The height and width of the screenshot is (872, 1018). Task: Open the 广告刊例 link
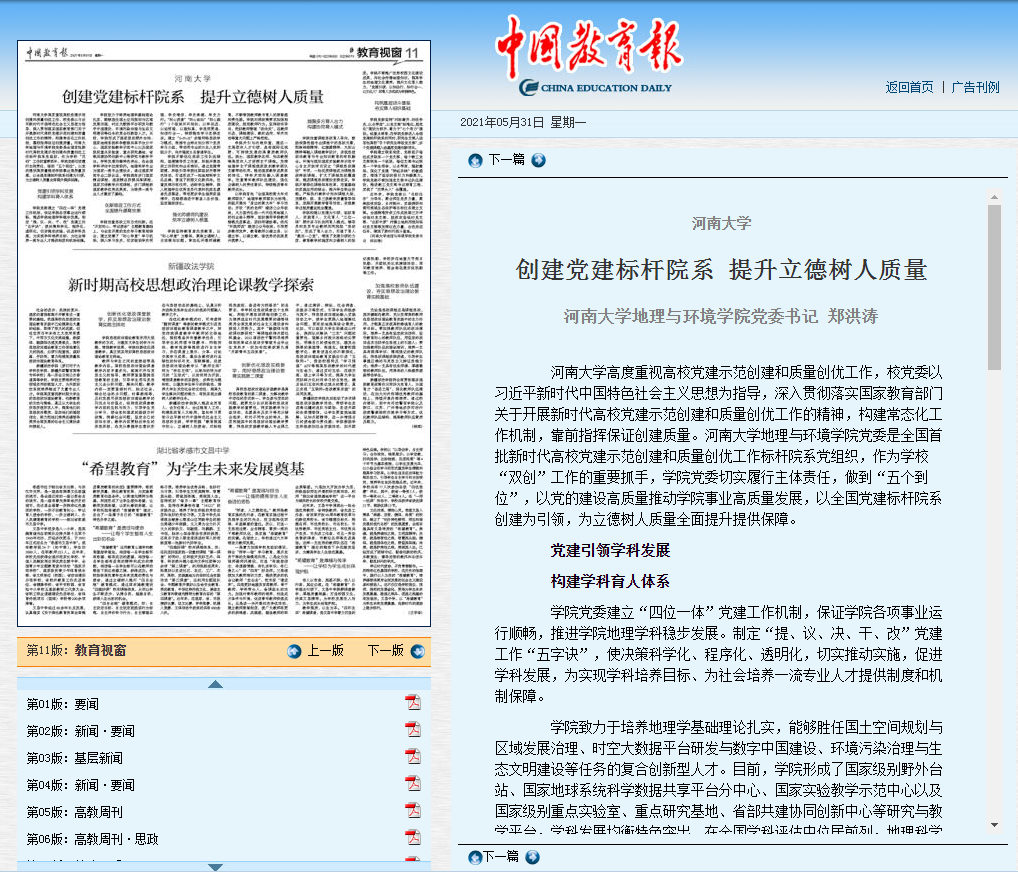[x=975, y=88]
